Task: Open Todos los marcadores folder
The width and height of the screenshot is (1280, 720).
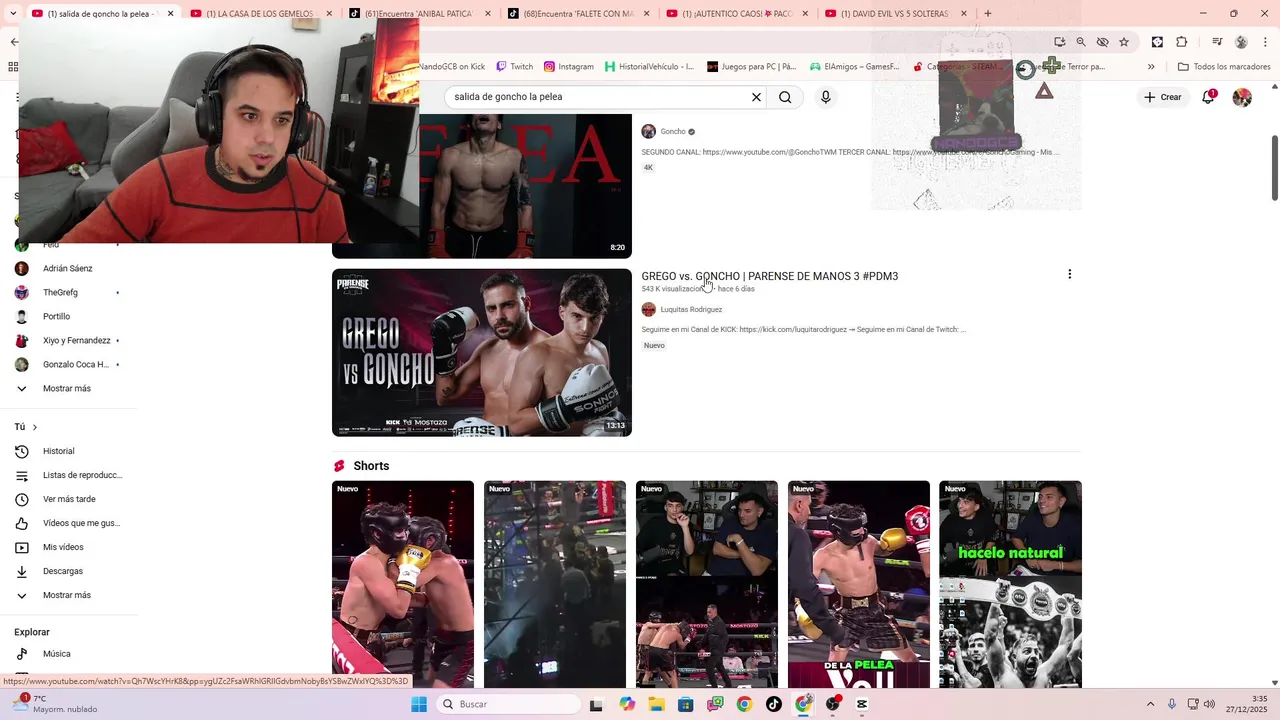Action: point(1224,67)
